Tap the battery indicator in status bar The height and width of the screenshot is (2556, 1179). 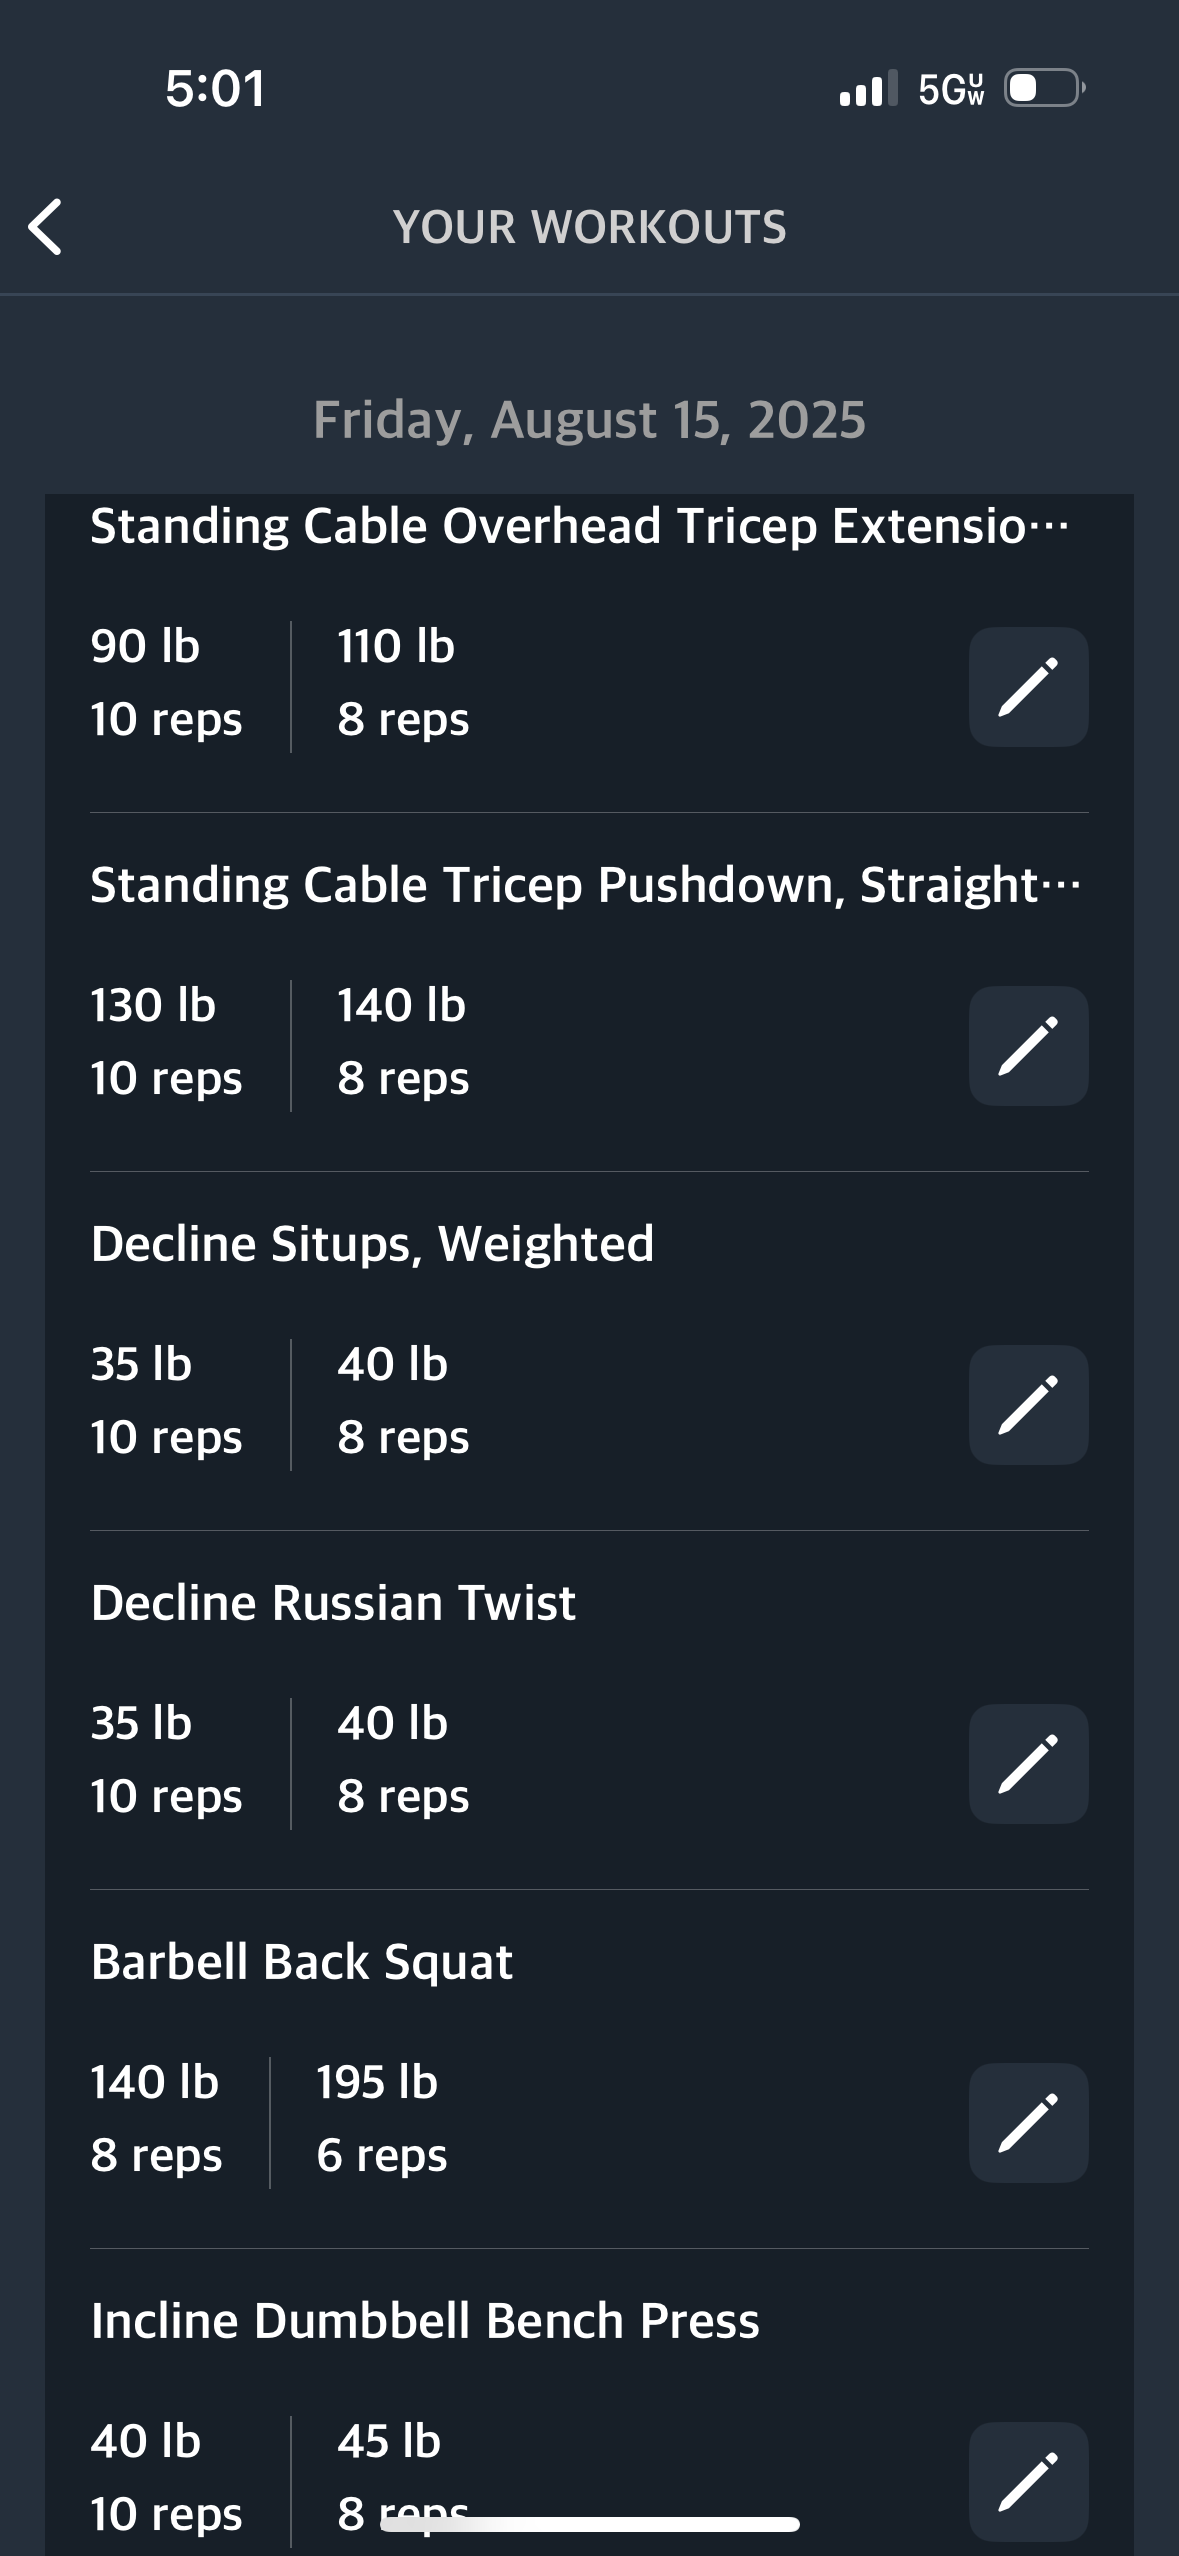pyautogui.click(x=1045, y=88)
